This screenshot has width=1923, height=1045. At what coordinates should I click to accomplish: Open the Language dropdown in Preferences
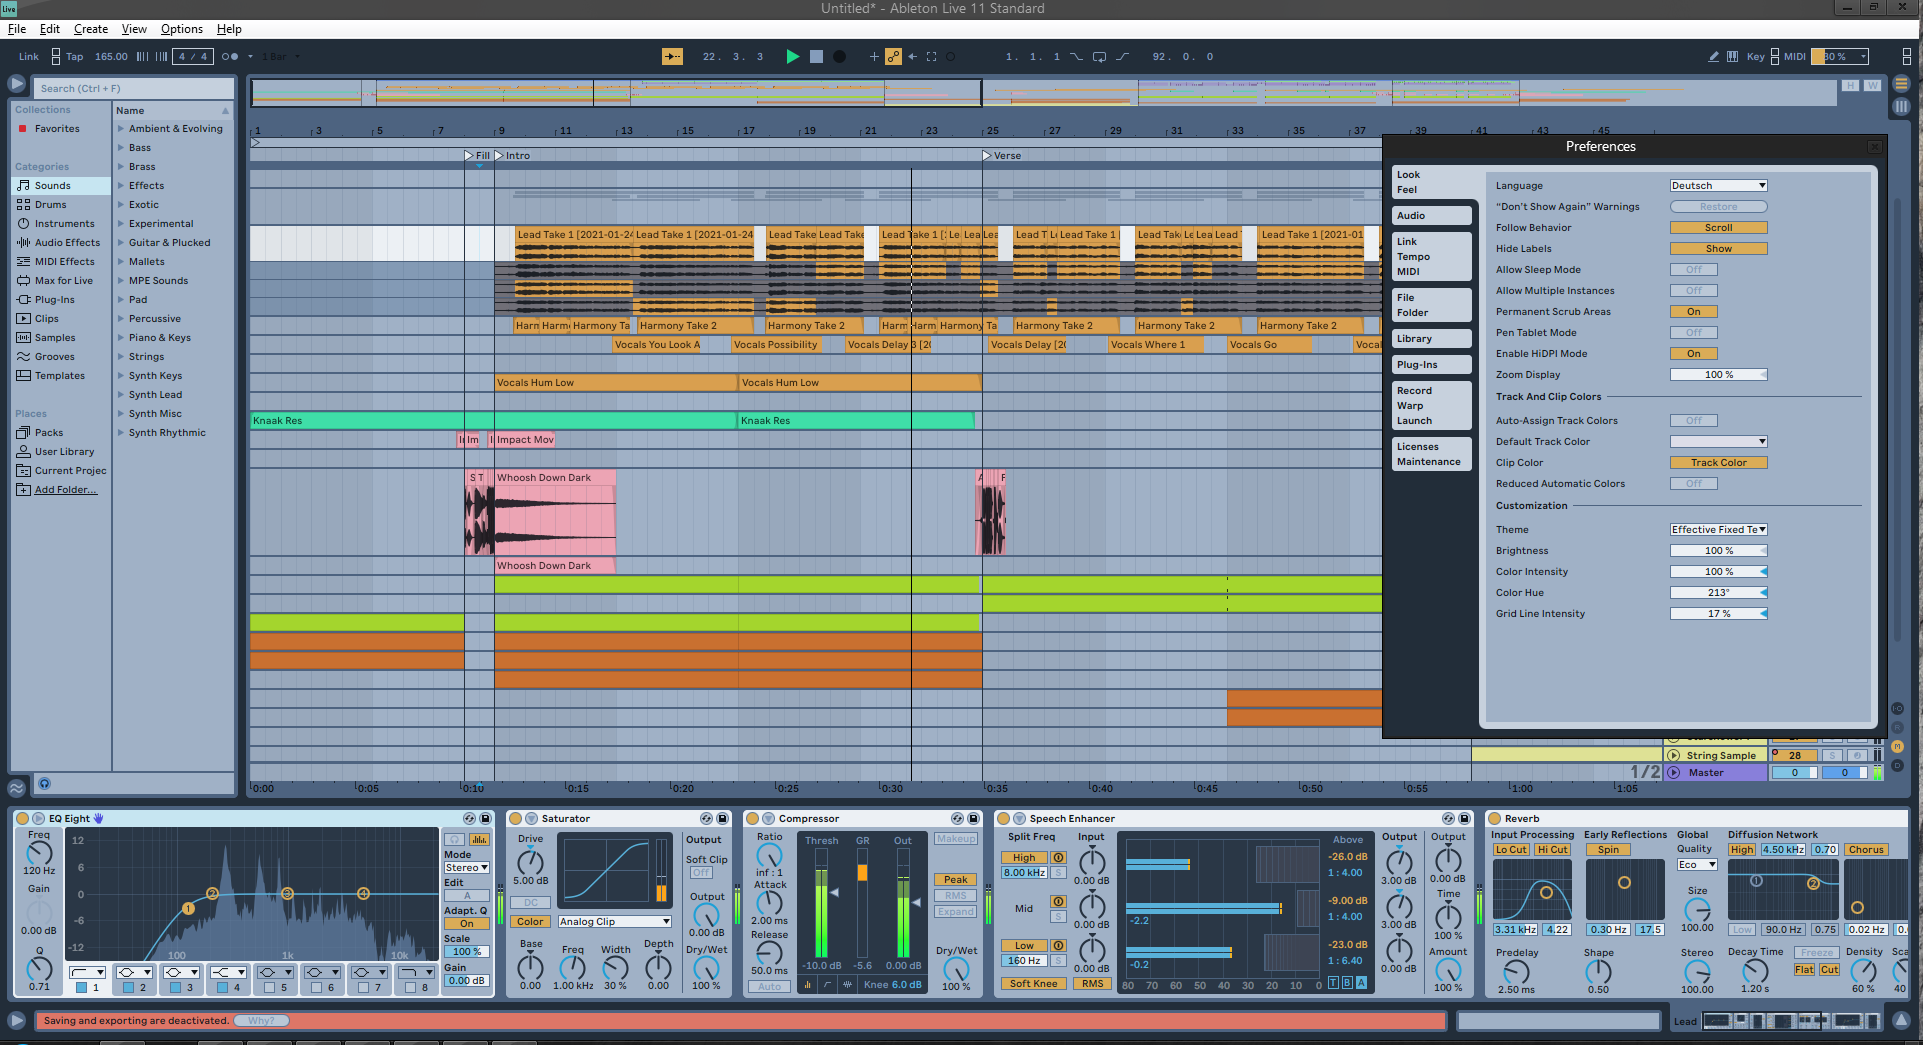[x=1718, y=186]
